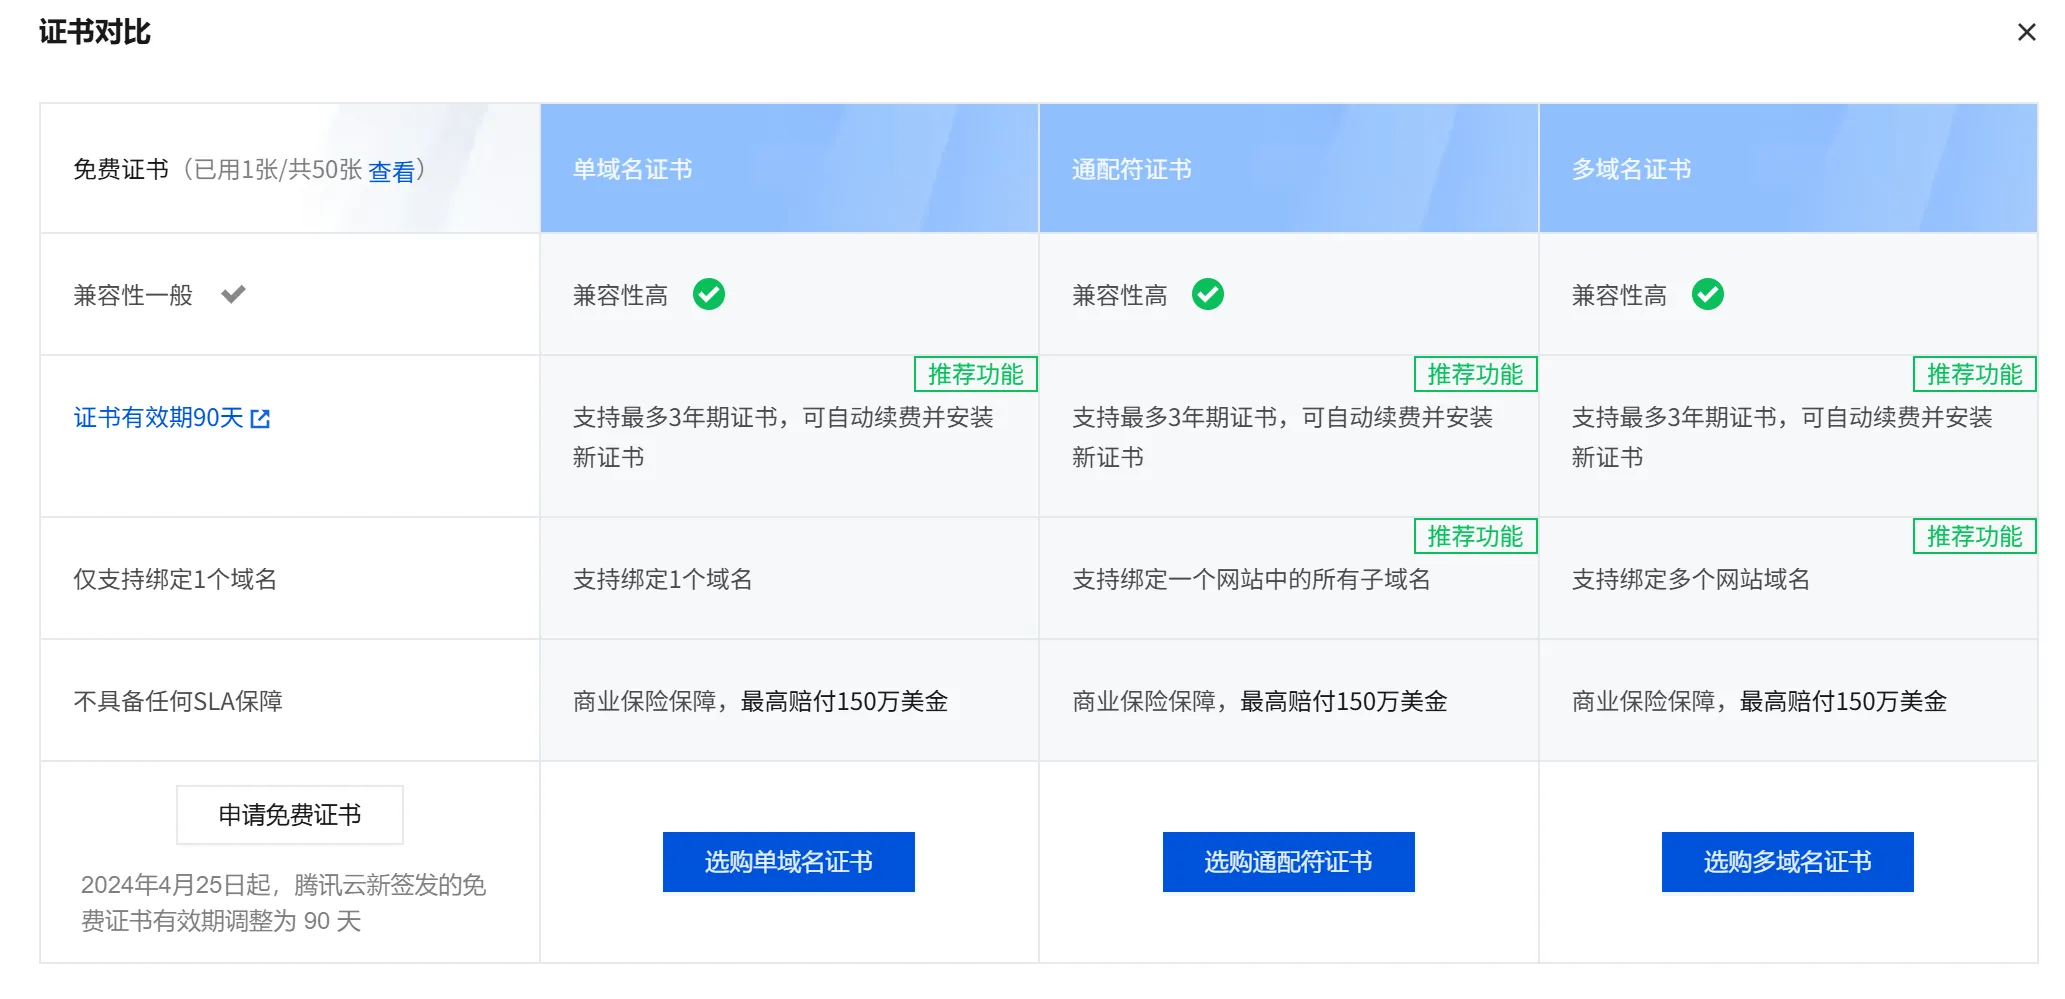Click external link icon beside 证书有效期90天
Viewport: 2065px width, 999px height.
(260, 418)
